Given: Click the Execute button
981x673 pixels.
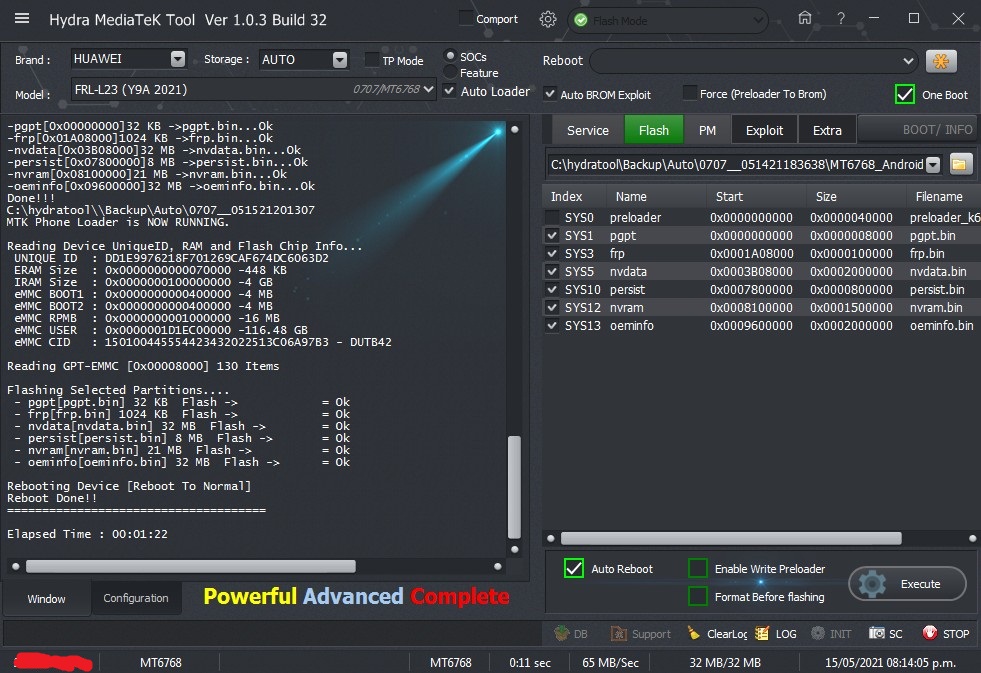Looking at the screenshot, I should click(x=907, y=584).
